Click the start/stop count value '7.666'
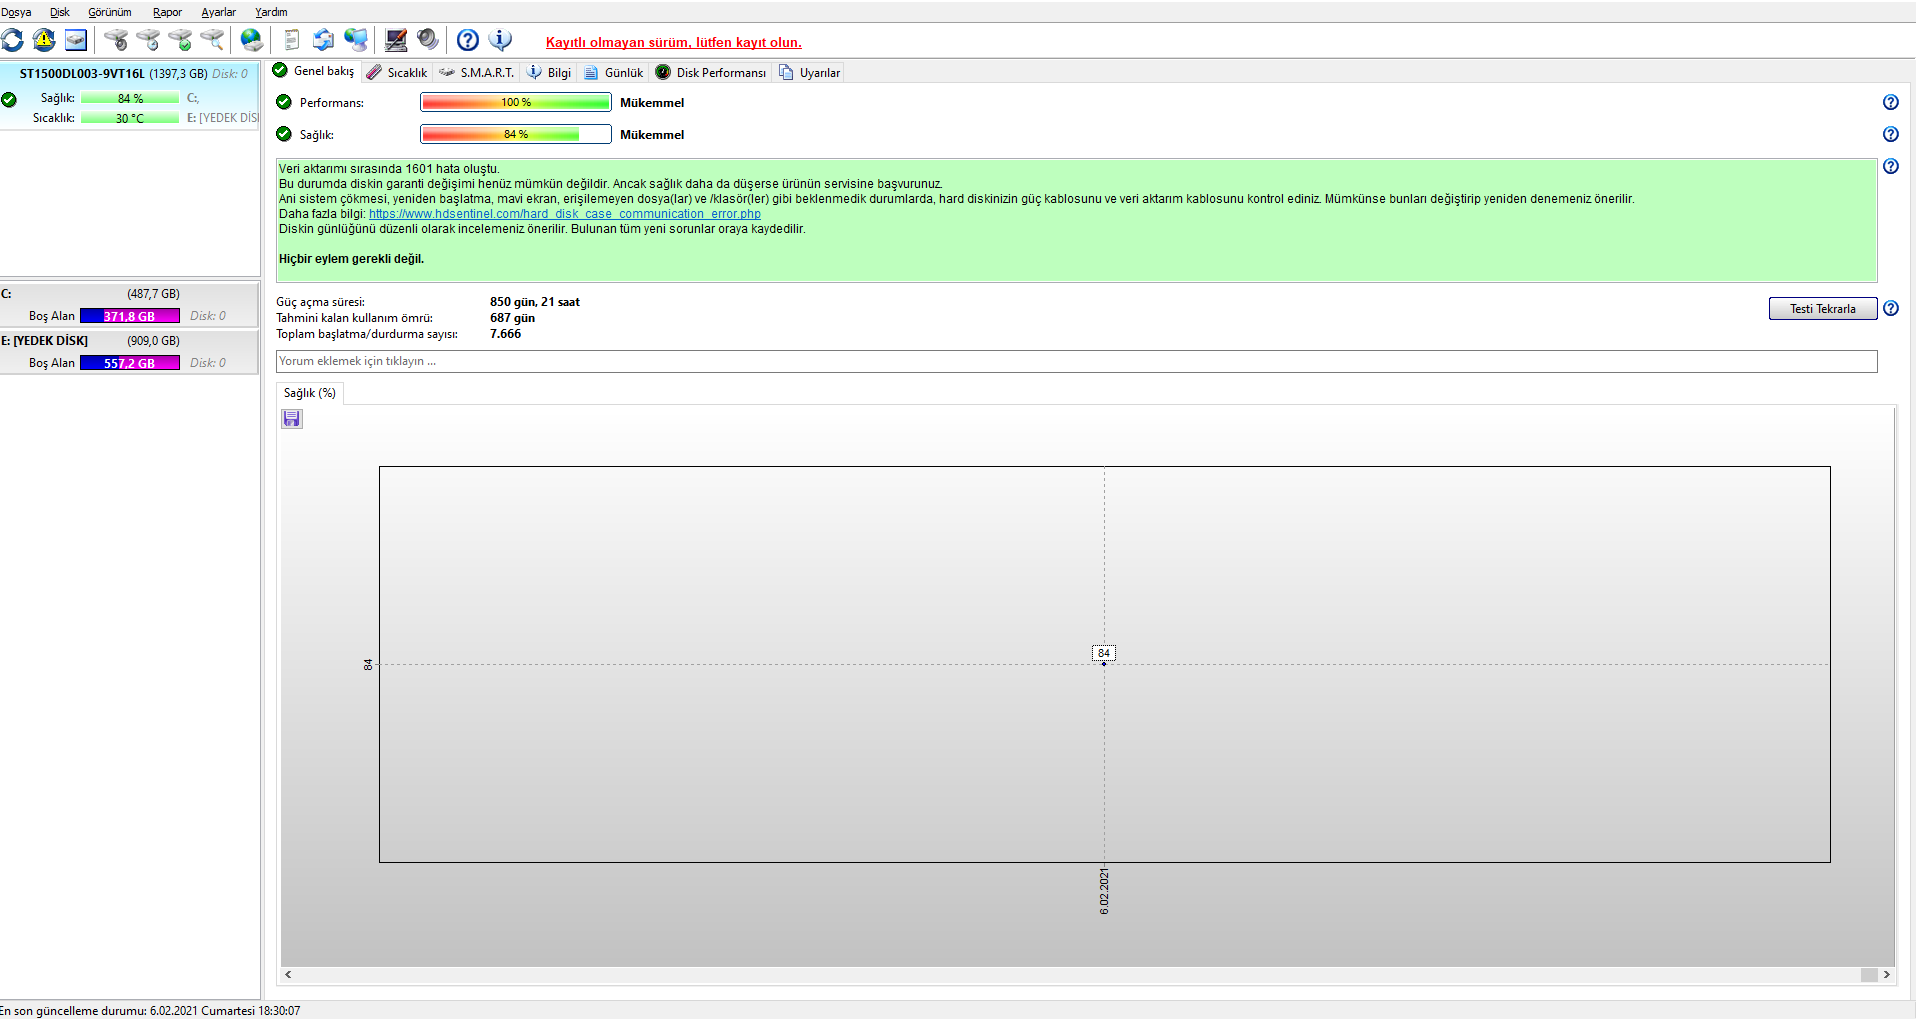 coord(506,334)
